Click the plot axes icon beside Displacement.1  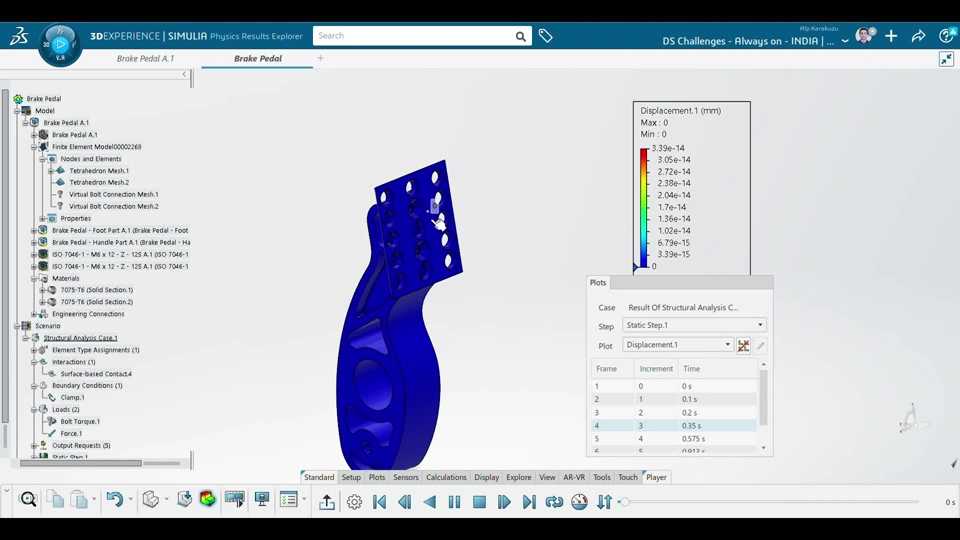coord(743,345)
